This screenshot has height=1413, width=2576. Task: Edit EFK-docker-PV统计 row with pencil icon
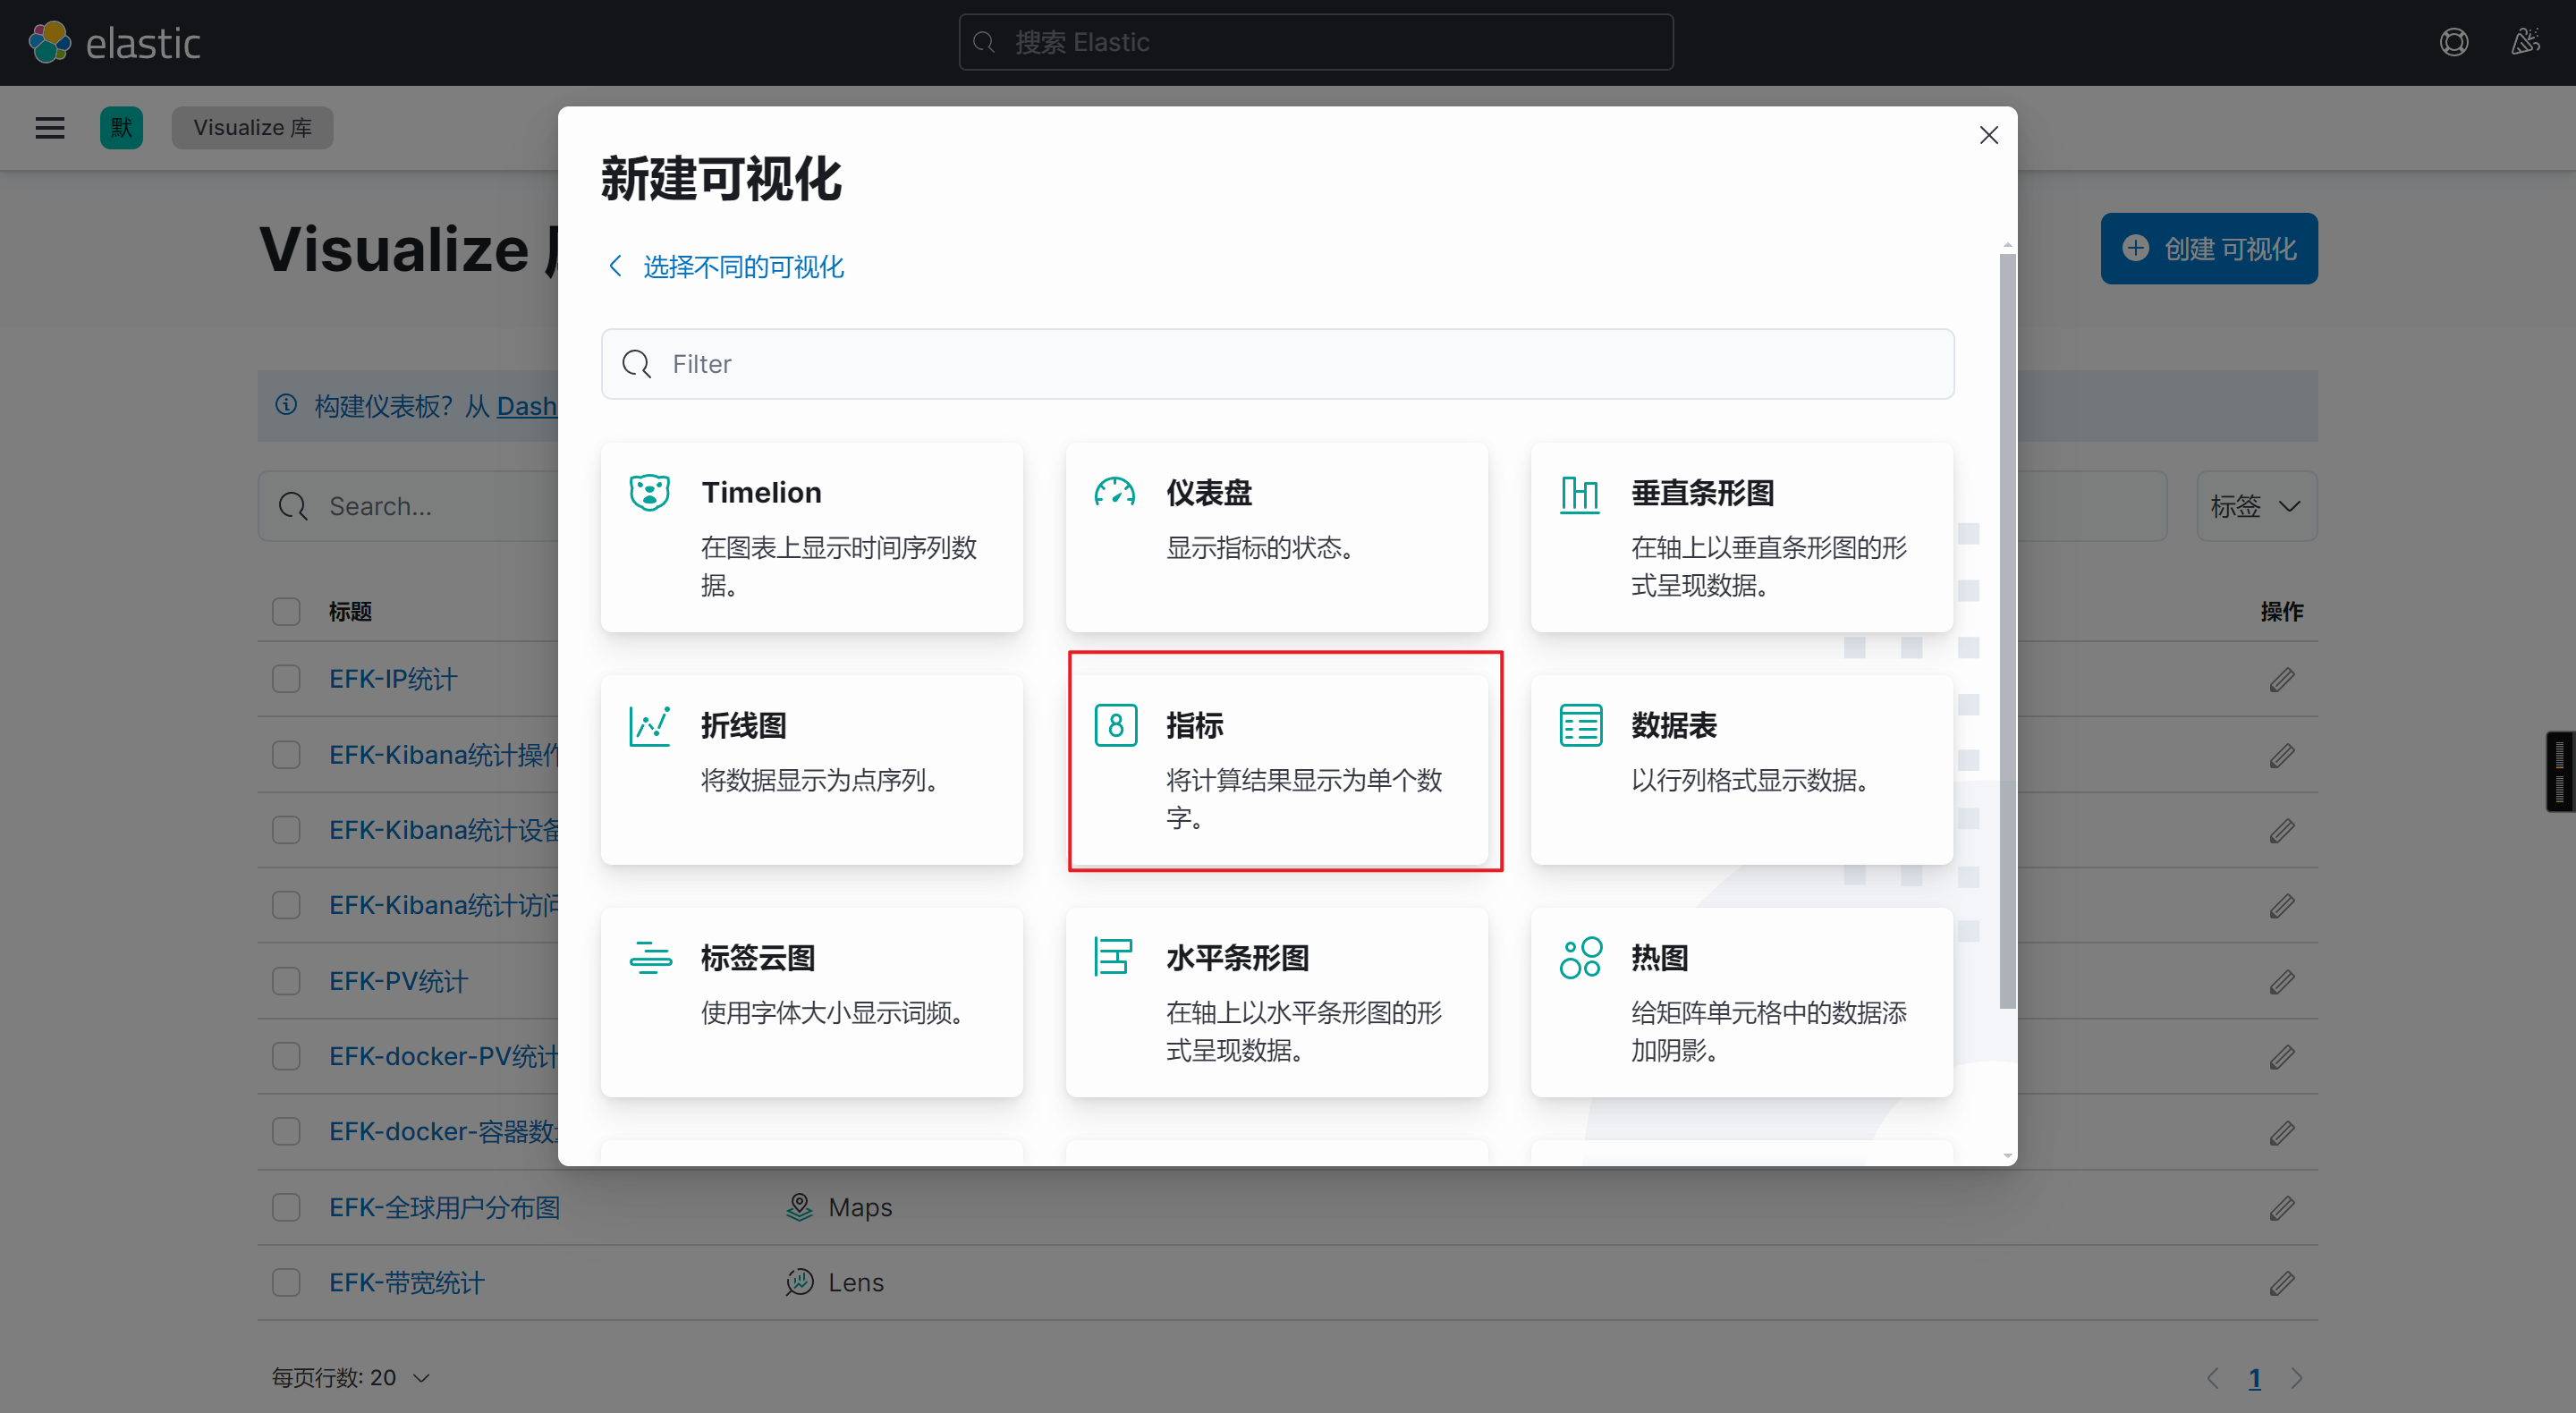[x=2281, y=1057]
